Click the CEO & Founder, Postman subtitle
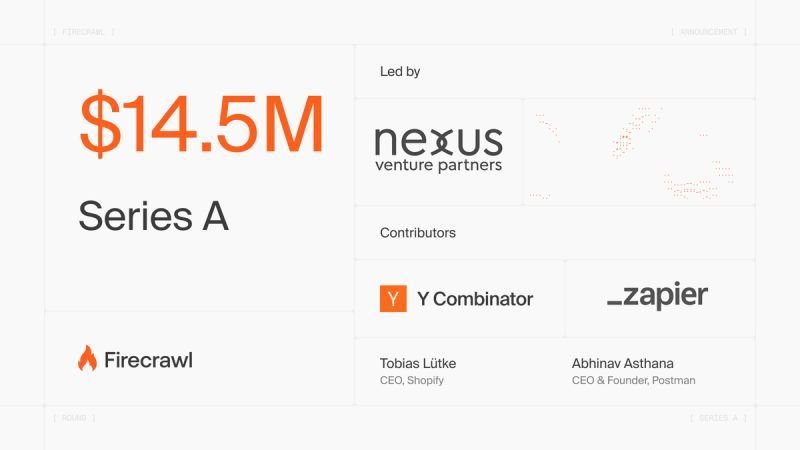The width and height of the screenshot is (800, 450). (633, 380)
